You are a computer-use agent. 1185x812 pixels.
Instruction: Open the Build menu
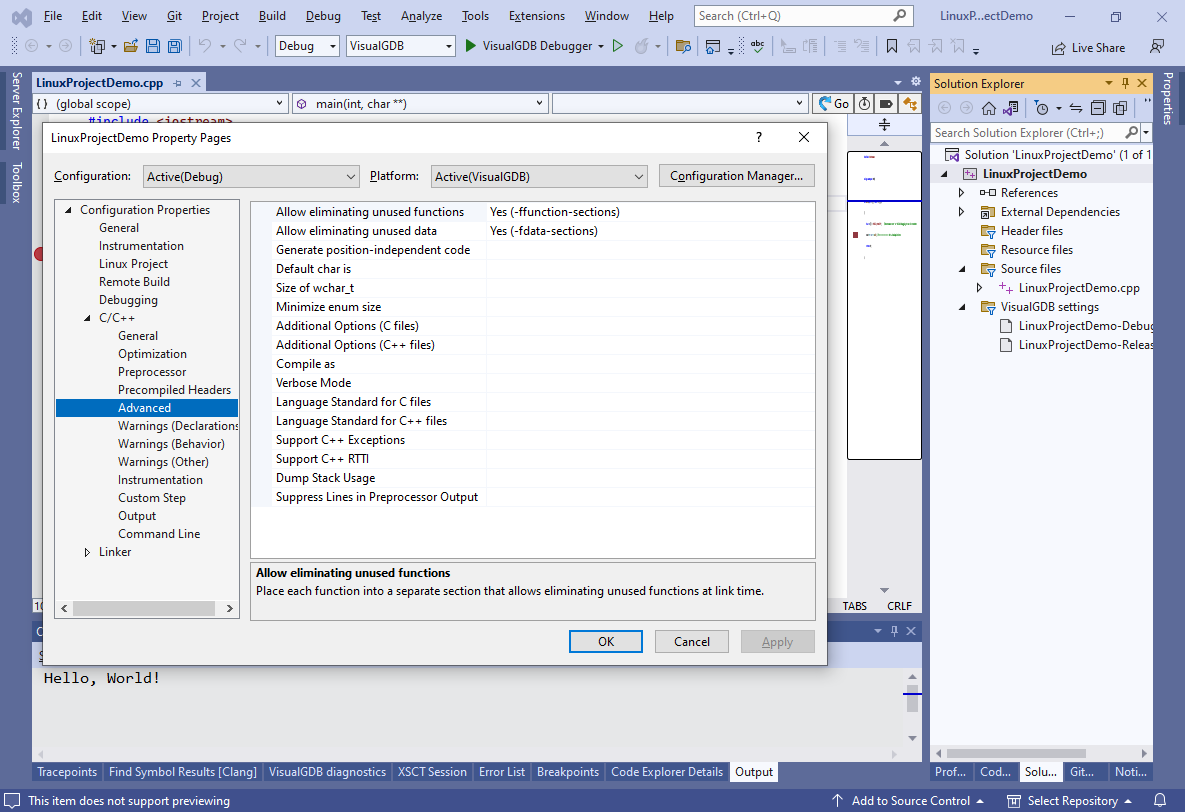(272, 16)
